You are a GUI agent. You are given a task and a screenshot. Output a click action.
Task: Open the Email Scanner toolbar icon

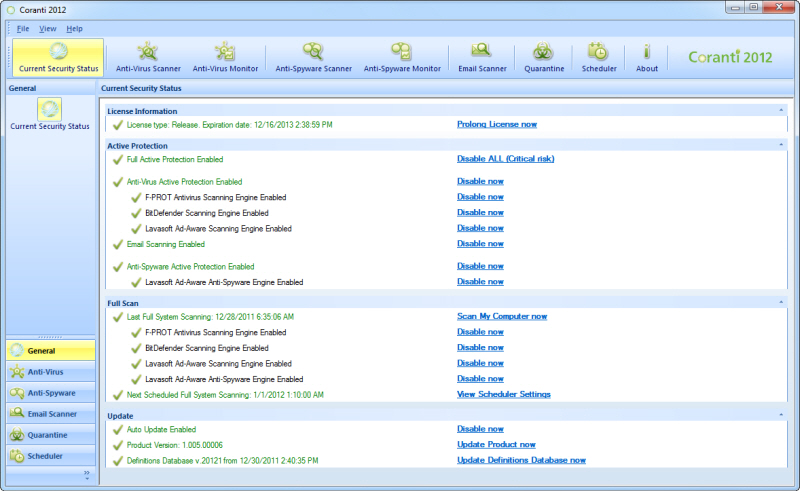[482, 57]
